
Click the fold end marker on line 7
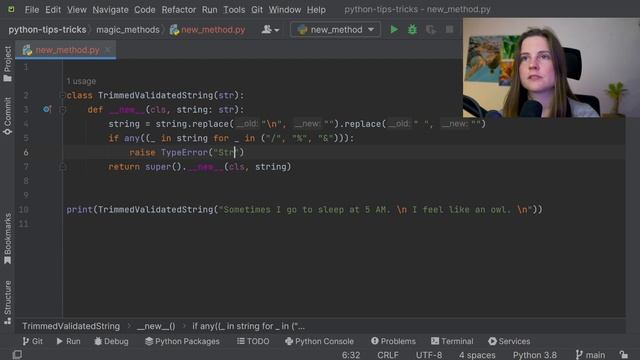coord(62,167)
